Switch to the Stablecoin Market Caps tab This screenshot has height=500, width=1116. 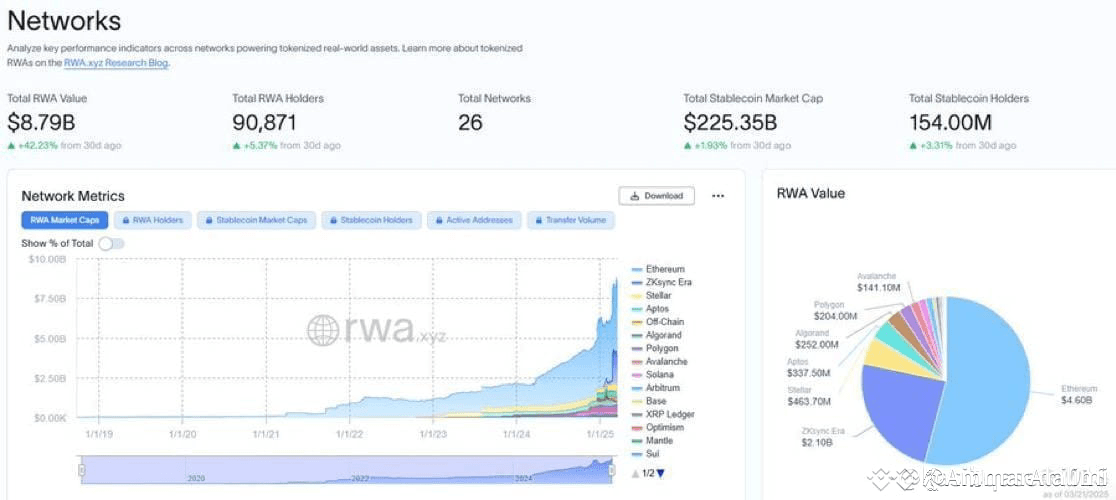point(256,220)
